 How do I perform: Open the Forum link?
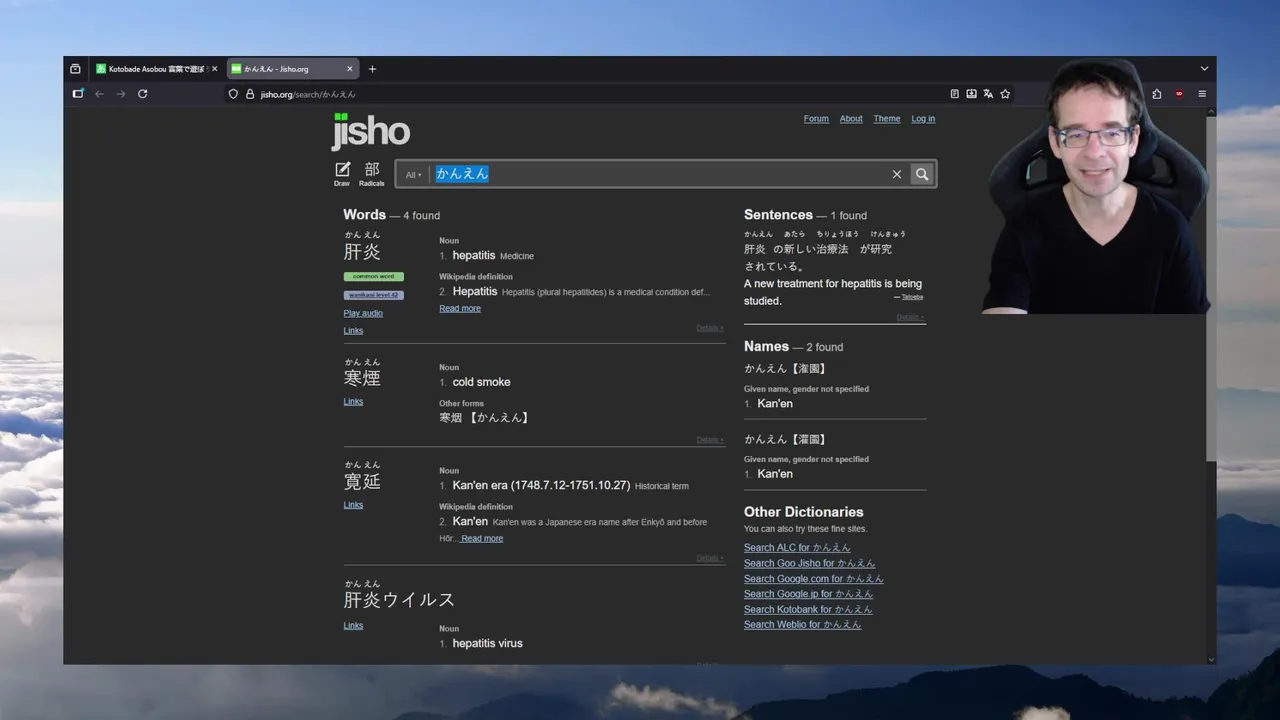coord(816,119)
